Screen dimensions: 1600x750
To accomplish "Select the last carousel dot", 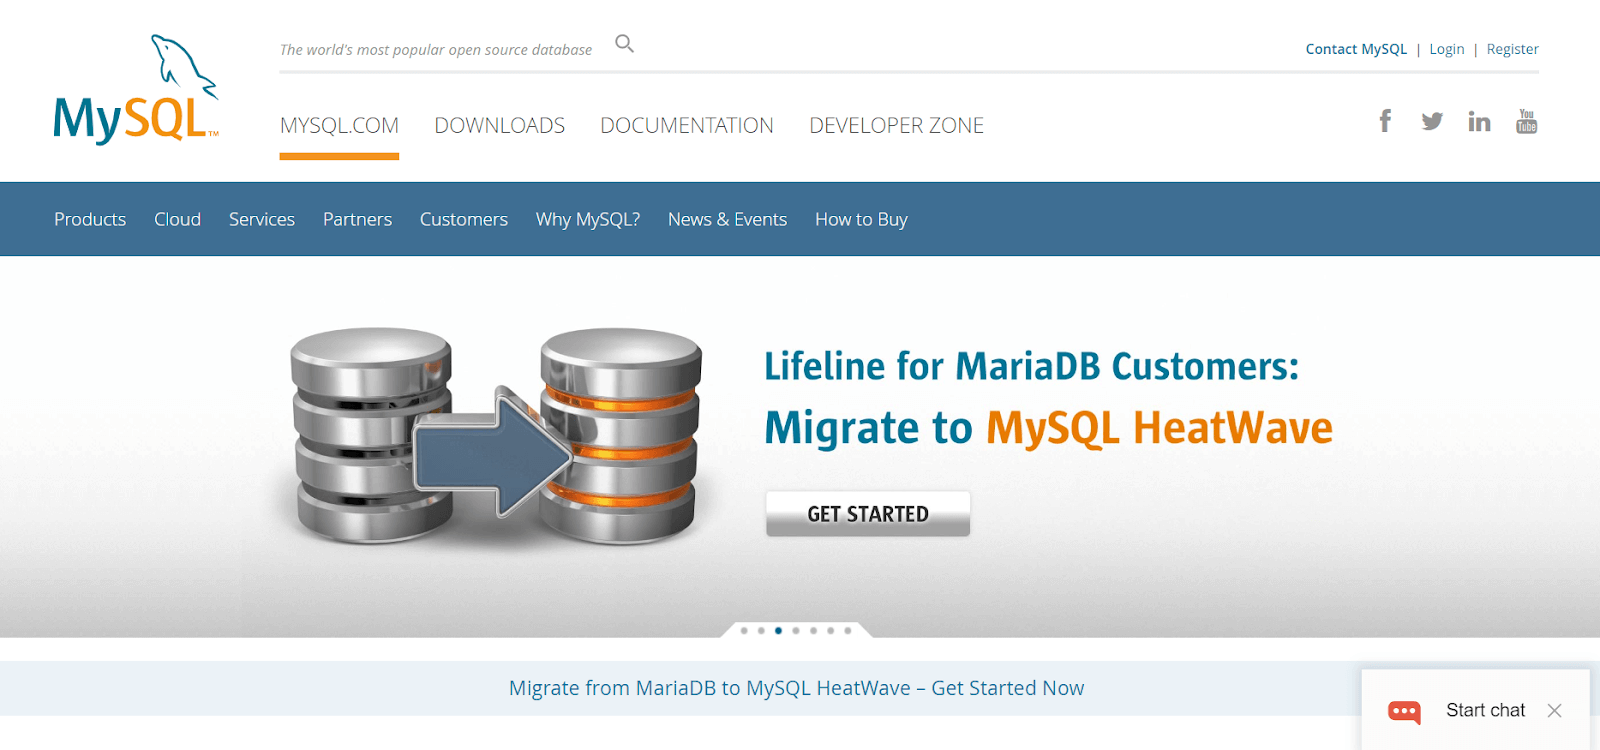I will click(848, 631).
